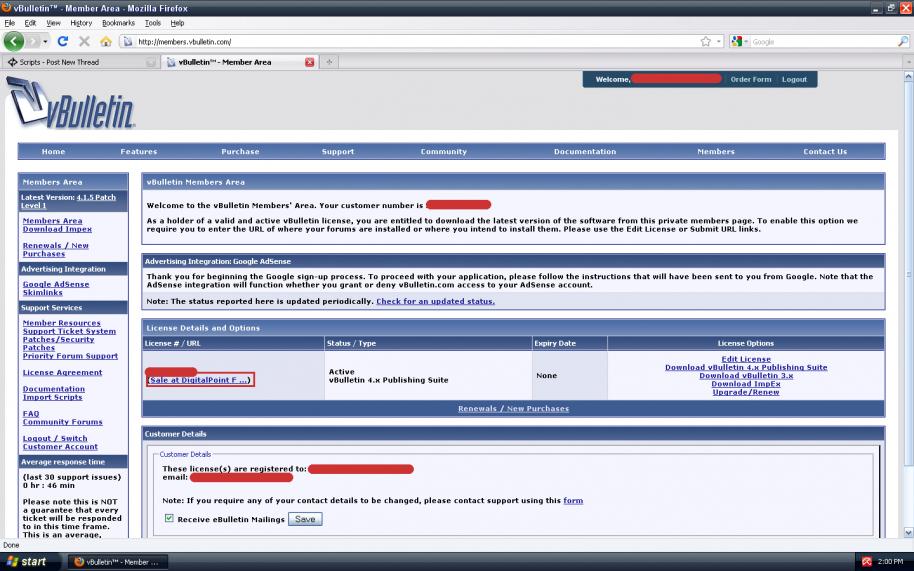The width and height of the screenshot is (914, 571).
Task: Close the vBulletin Member Area tab
Action: click(310, 62)
